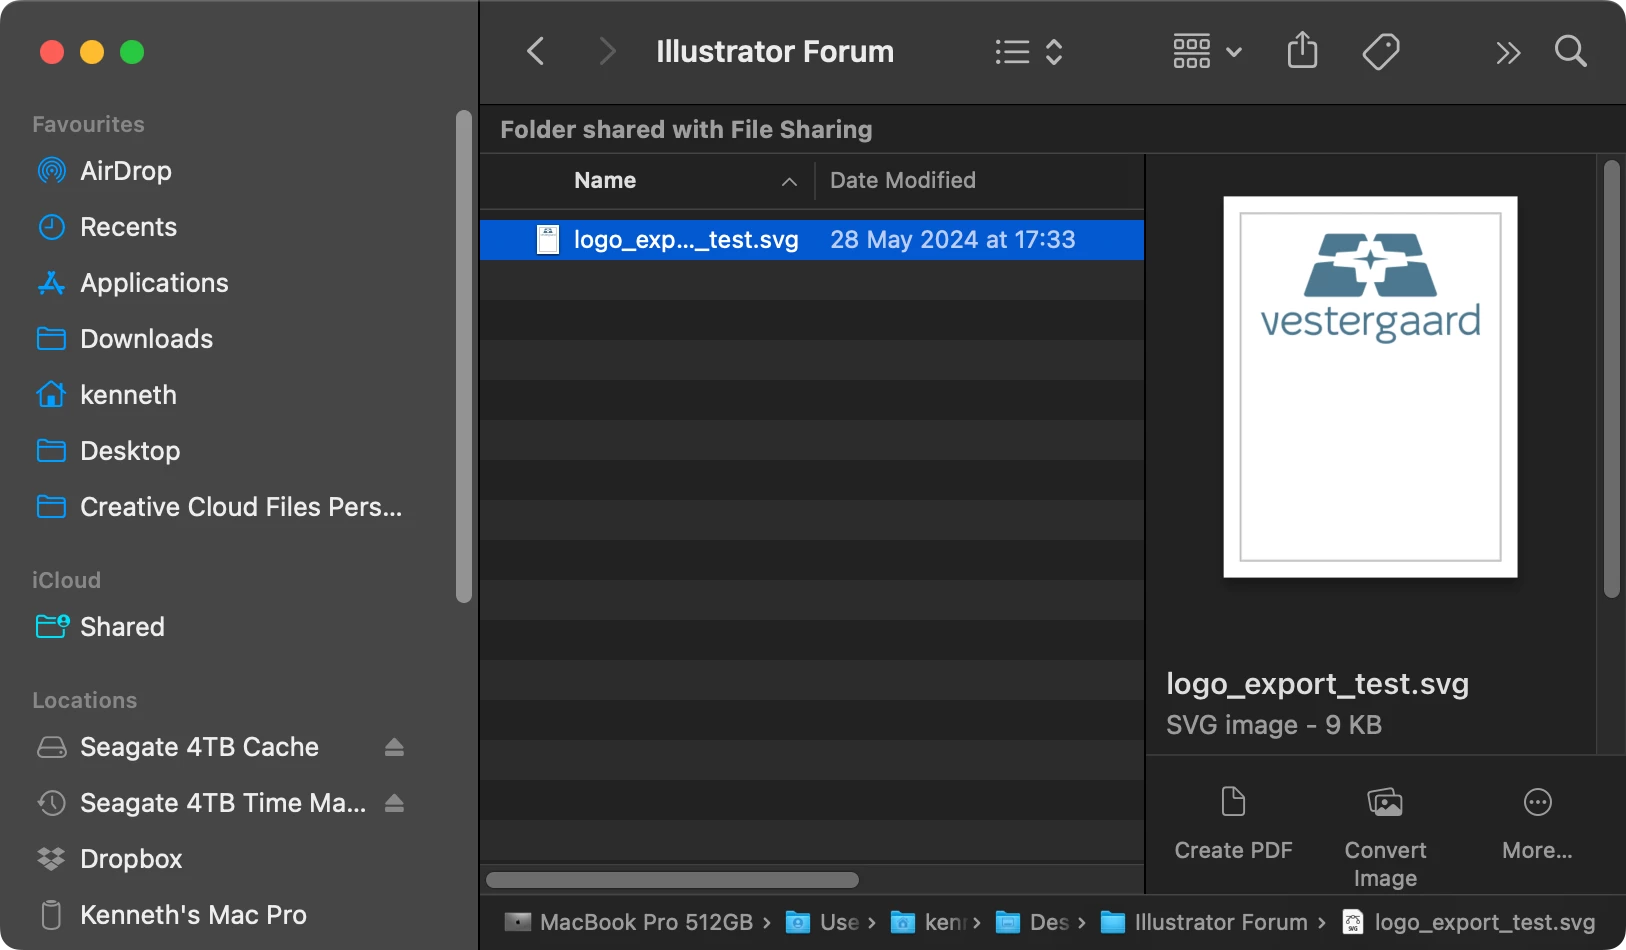The width and height of the screenshot is (1626, 950).
Task: Click logo_export_test.svg title in preview pane
Action: pyautogui.click(x=1317, y=684)
